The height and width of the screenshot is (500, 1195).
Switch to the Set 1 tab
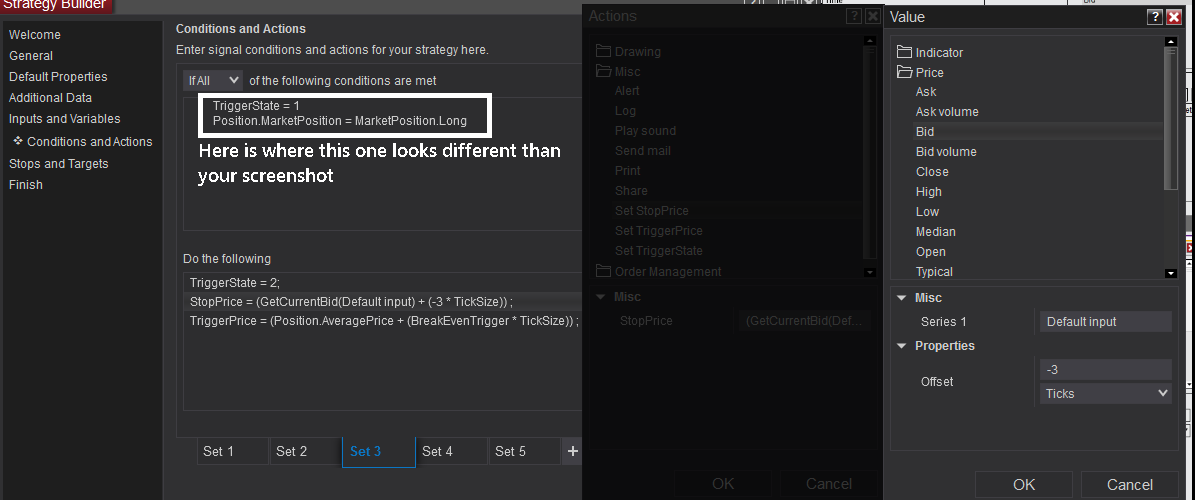(219, 451)
